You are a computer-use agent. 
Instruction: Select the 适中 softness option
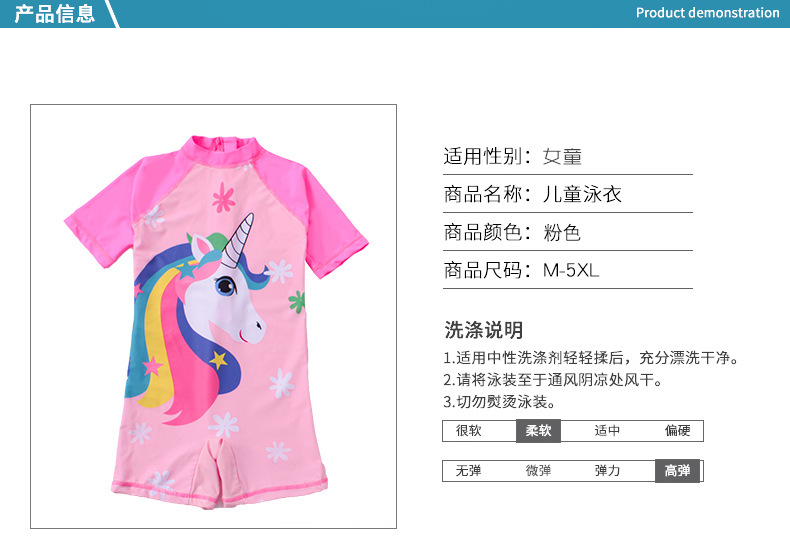point(607,431)
